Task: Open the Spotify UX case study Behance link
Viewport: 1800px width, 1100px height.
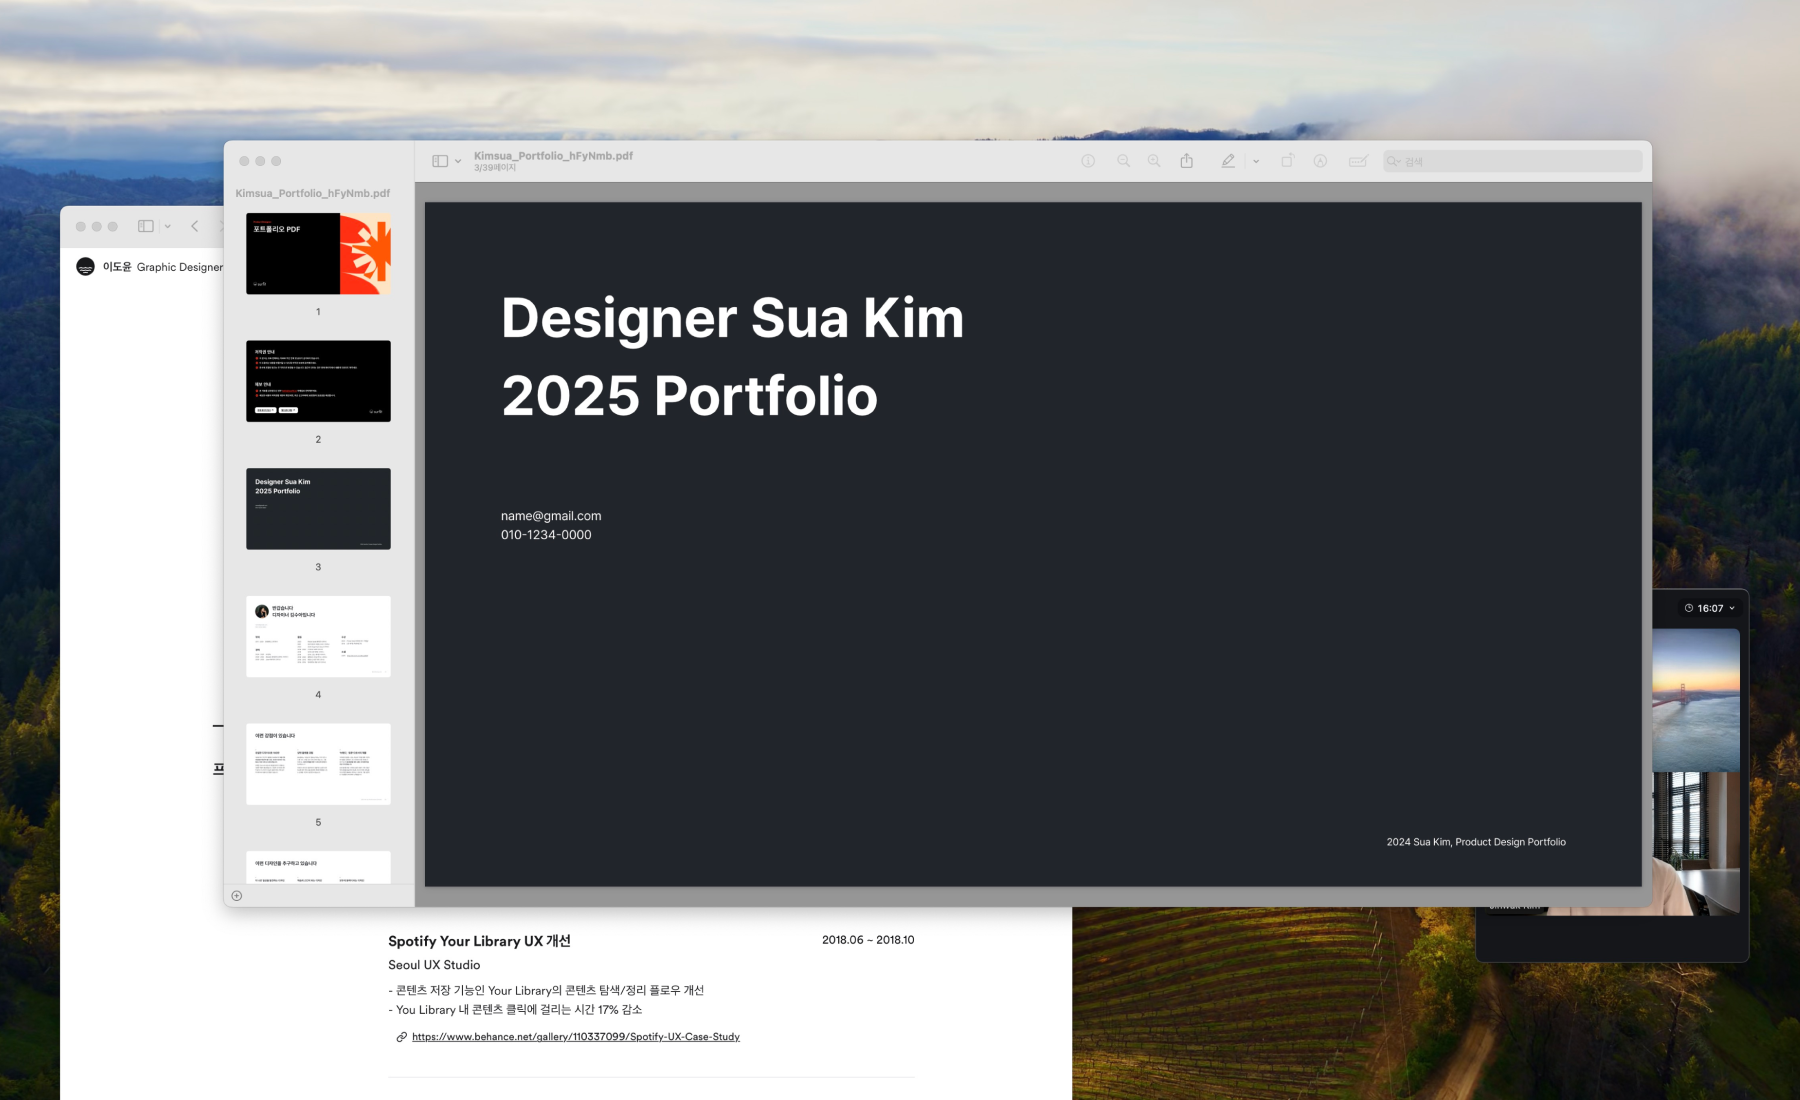Action: (576, 1037)
